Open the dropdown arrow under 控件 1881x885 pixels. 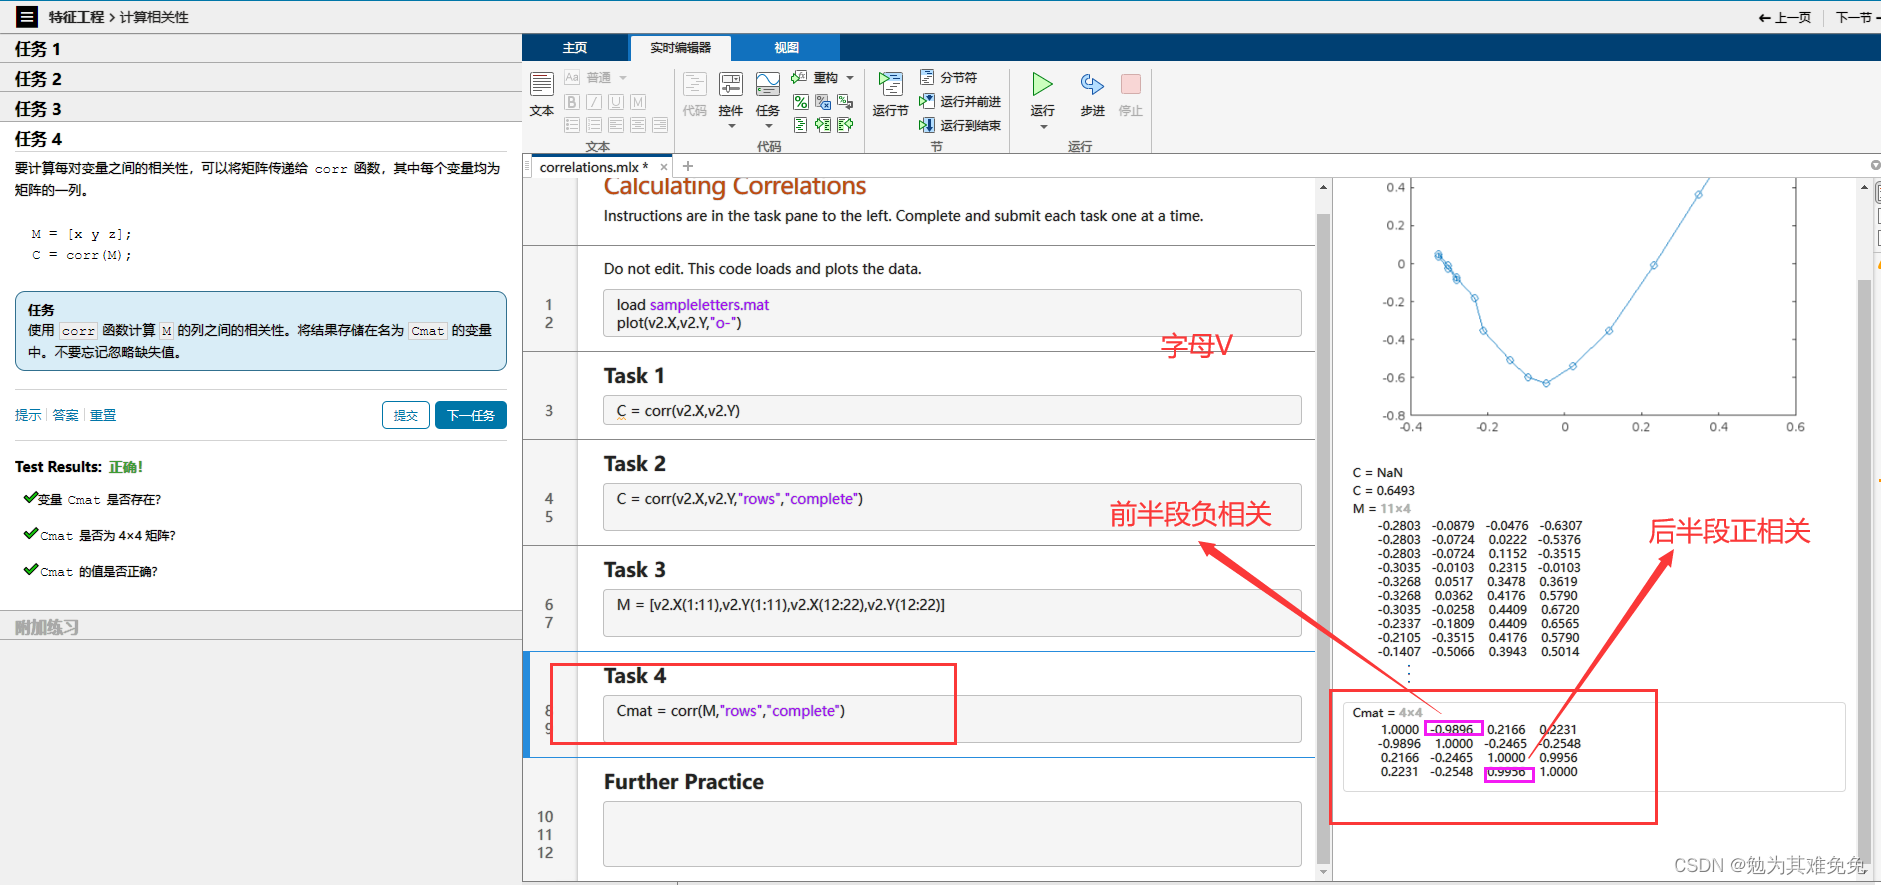click(x=731, y=126)
